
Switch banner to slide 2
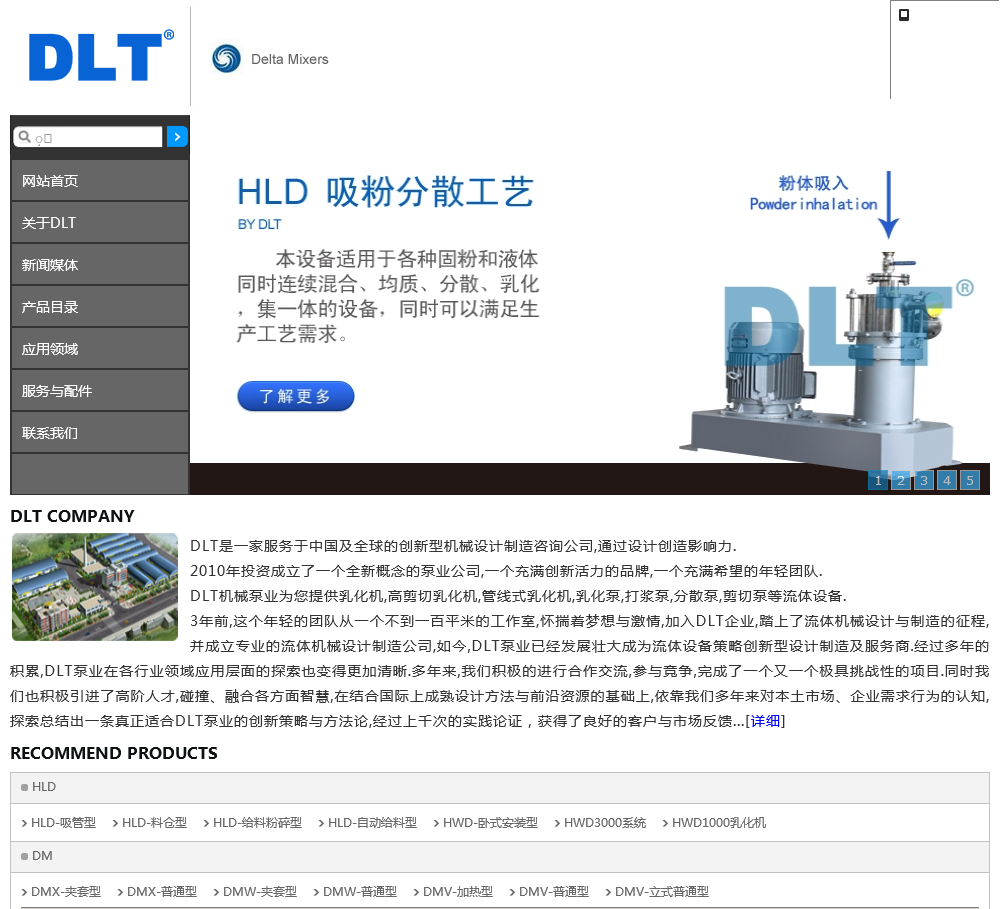click(901, 480)
